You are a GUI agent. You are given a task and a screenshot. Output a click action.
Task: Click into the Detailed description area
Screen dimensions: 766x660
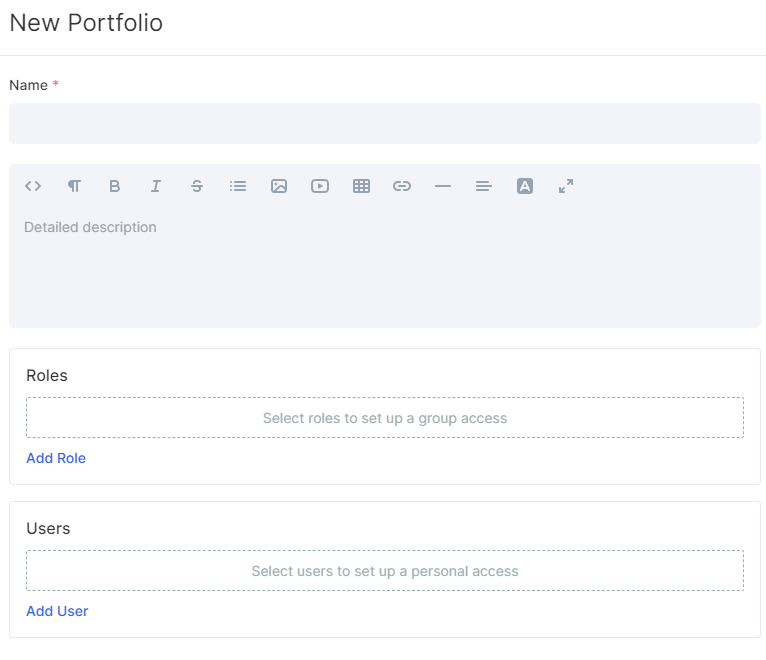point(385,266)
